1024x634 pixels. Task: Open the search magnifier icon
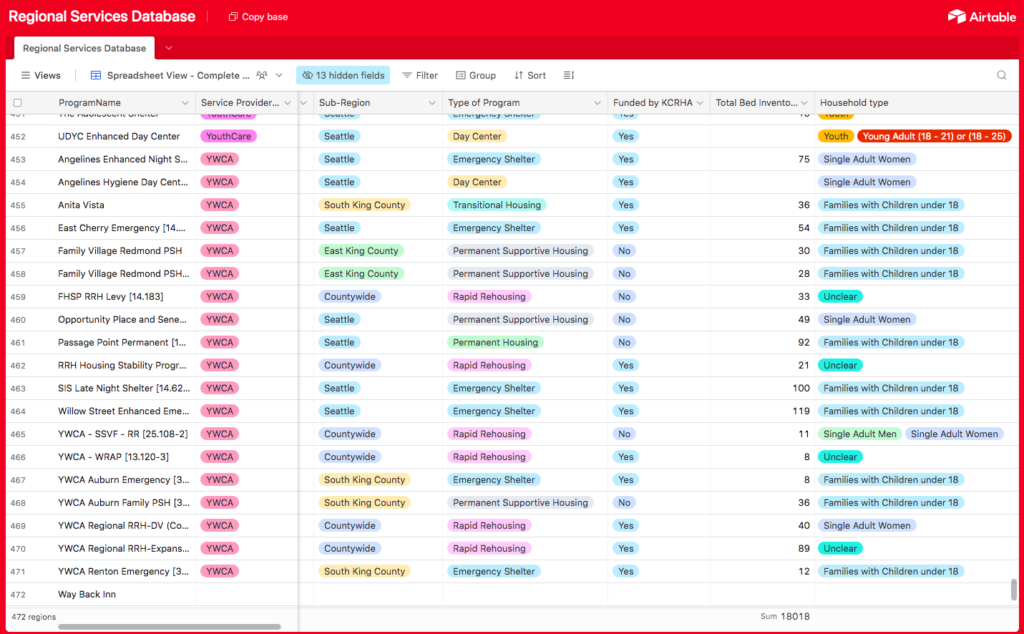click(1001, 75)
